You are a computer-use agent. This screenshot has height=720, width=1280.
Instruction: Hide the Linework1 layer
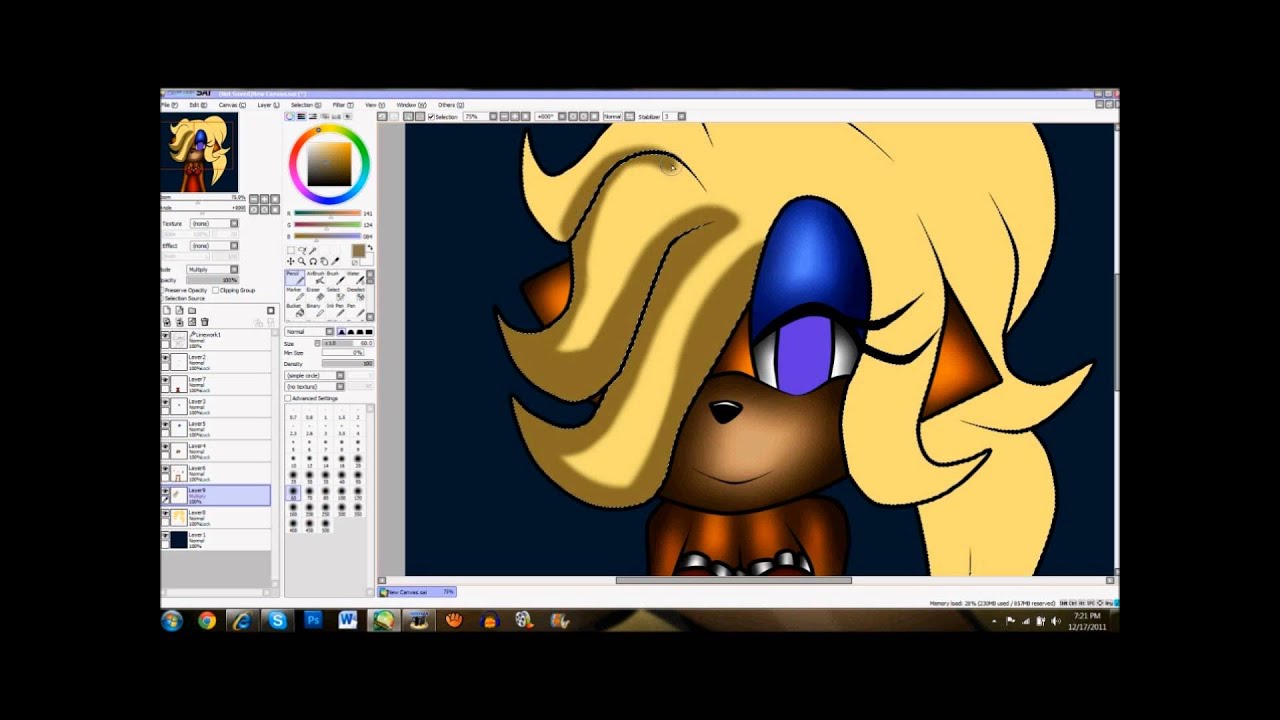click(x=165, y=336)
